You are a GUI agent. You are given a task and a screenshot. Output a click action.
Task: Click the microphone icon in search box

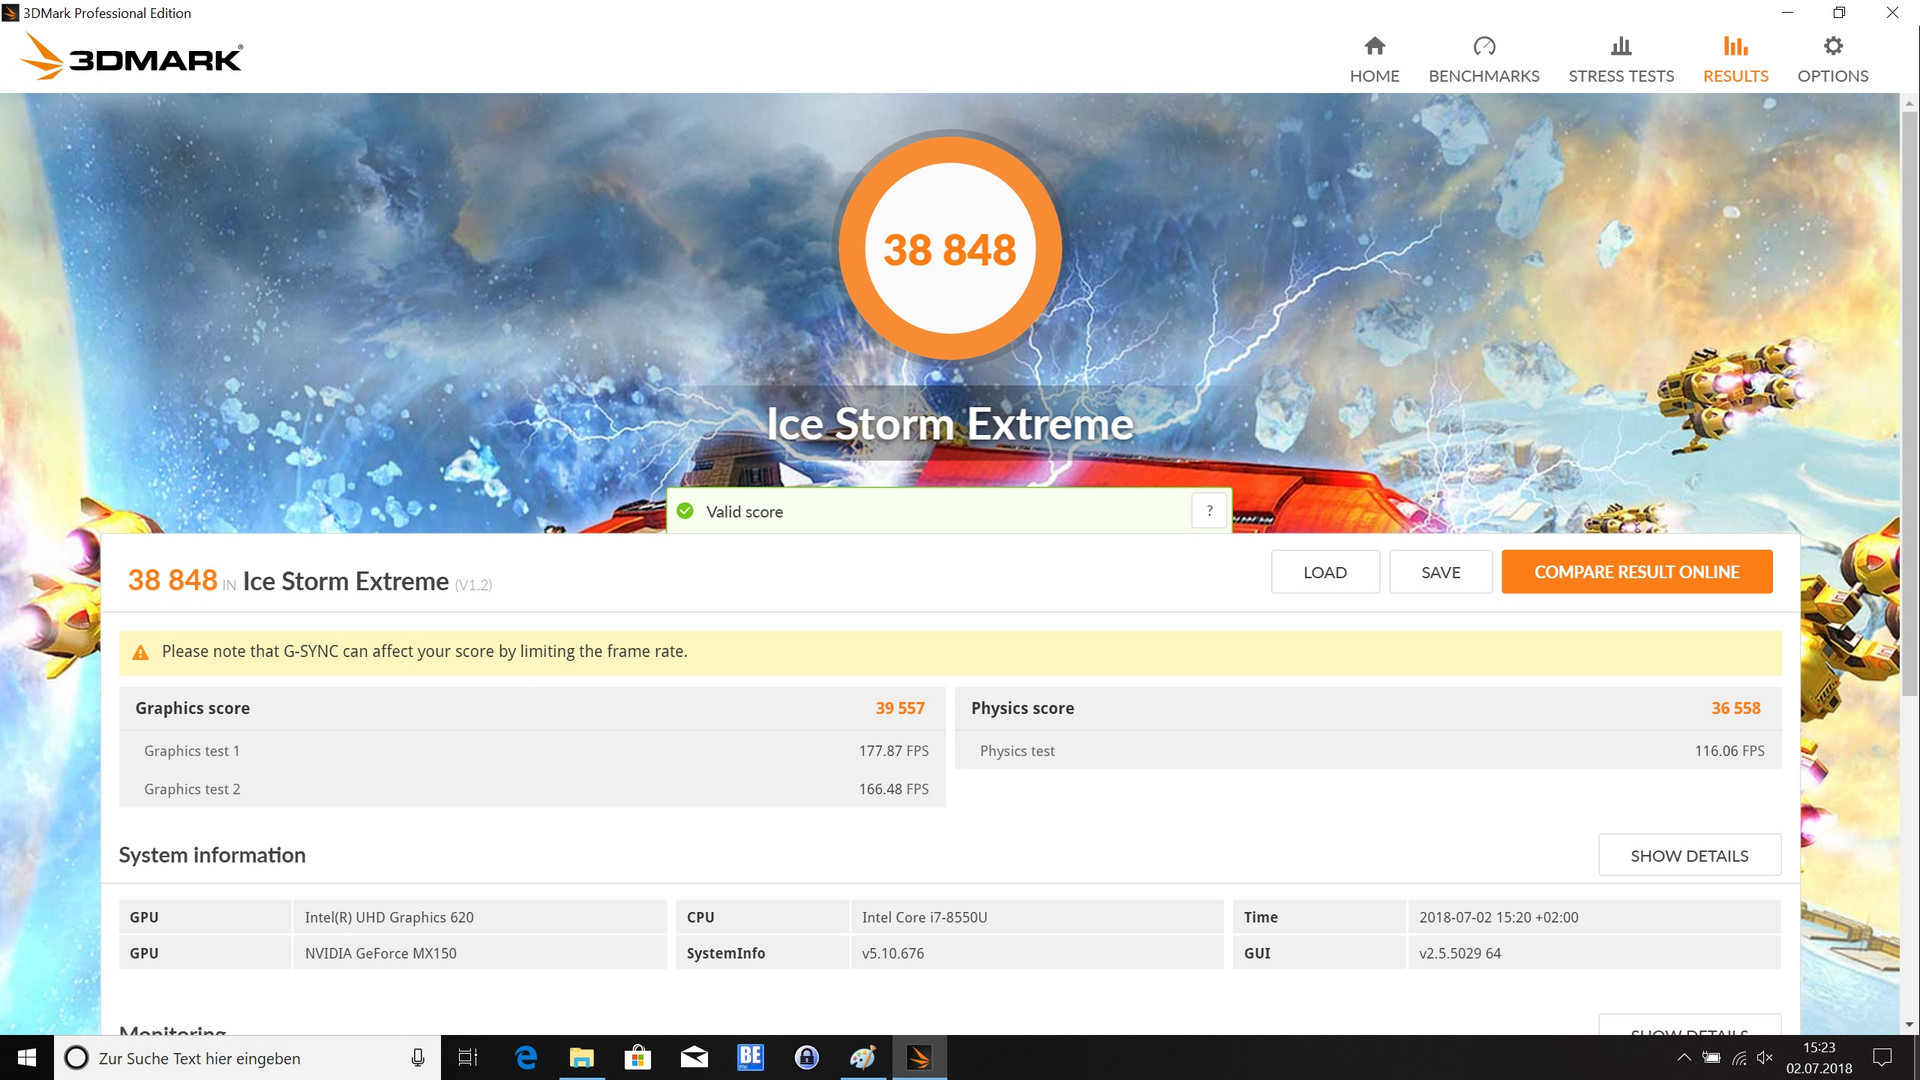click(417, 1058)
